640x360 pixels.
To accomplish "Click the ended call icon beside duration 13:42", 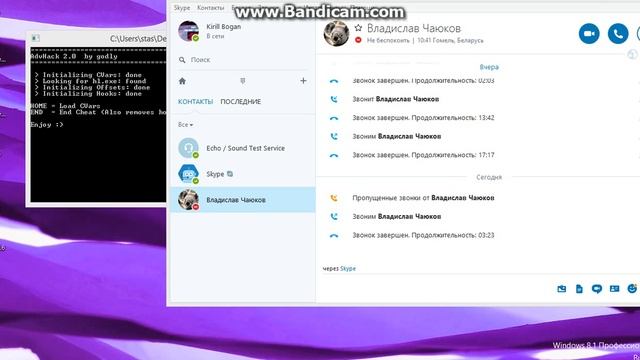I will coord(334,118).
